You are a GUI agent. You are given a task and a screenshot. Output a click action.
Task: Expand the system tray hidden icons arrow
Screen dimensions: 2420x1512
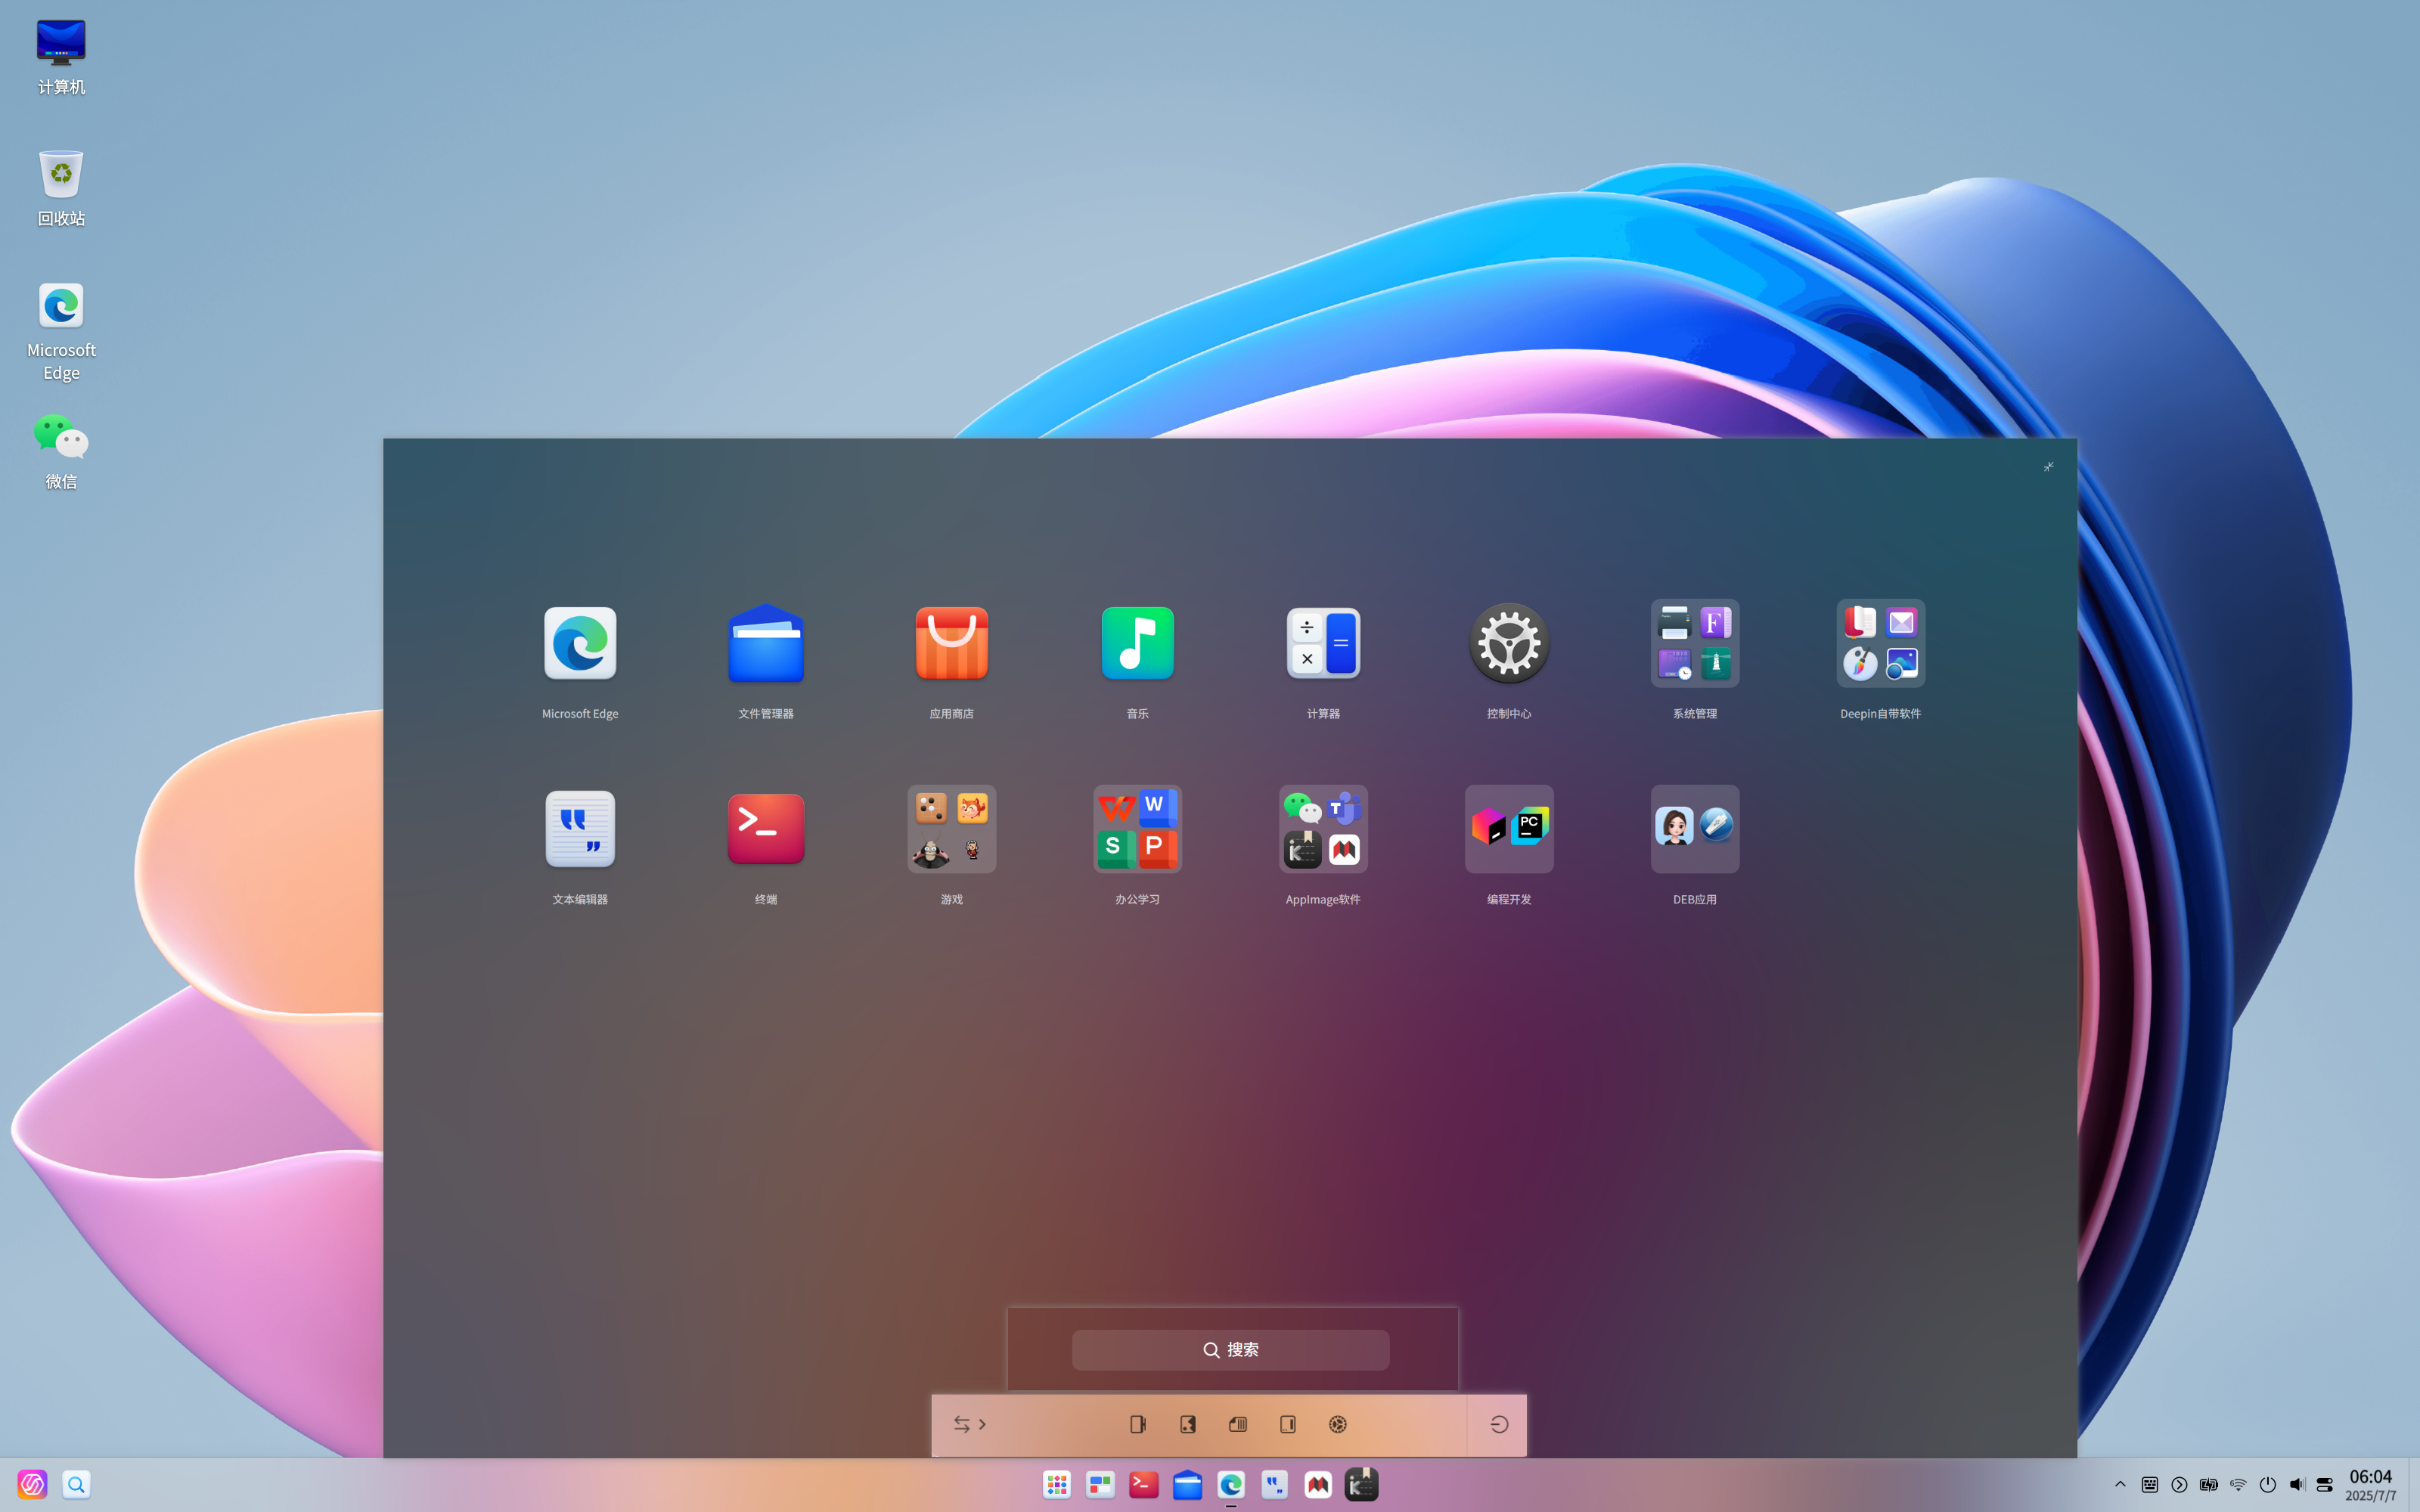point(2120,1485)
